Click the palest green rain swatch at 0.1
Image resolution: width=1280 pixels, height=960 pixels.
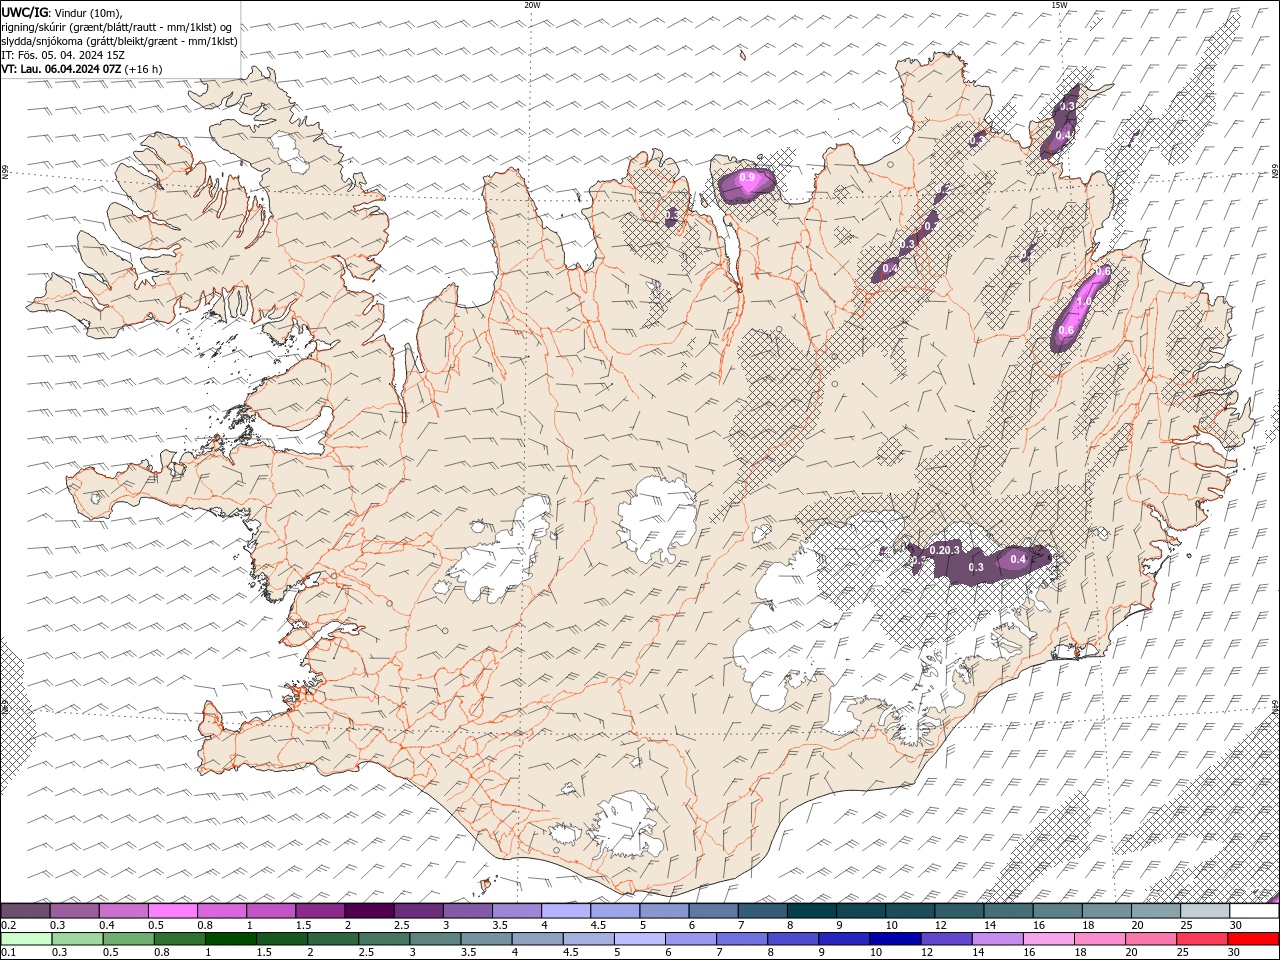(x=26, y=939)
